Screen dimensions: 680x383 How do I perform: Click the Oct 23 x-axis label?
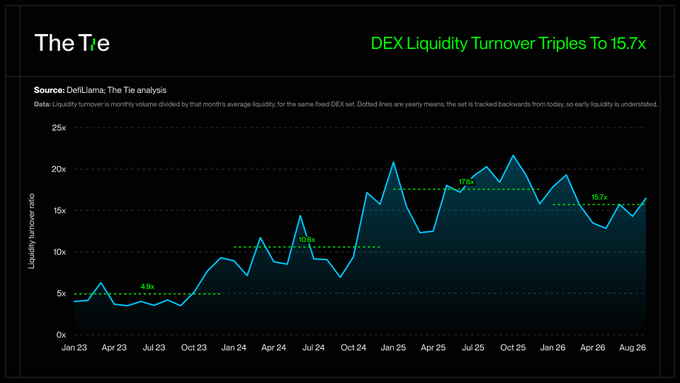(194, 348)
